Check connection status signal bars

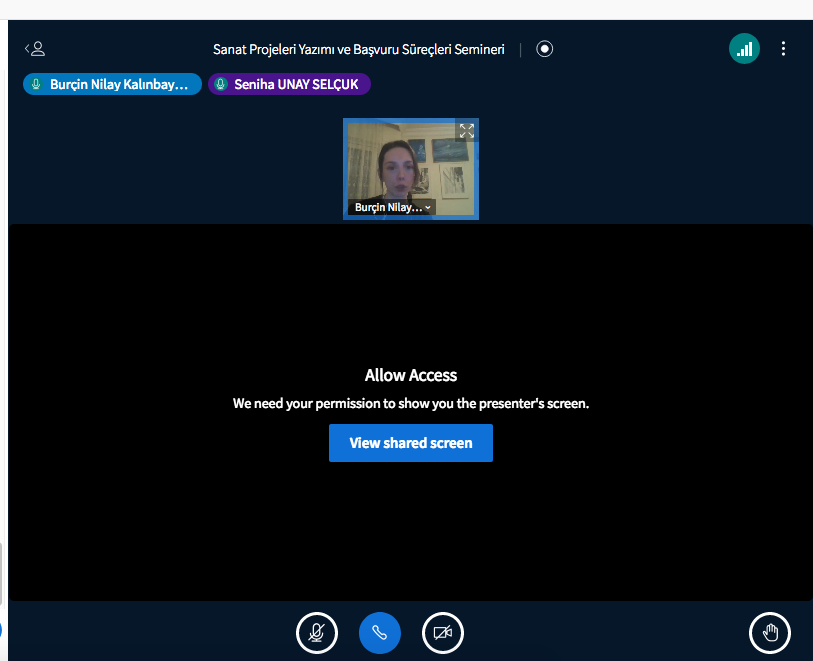coord(744,49)
